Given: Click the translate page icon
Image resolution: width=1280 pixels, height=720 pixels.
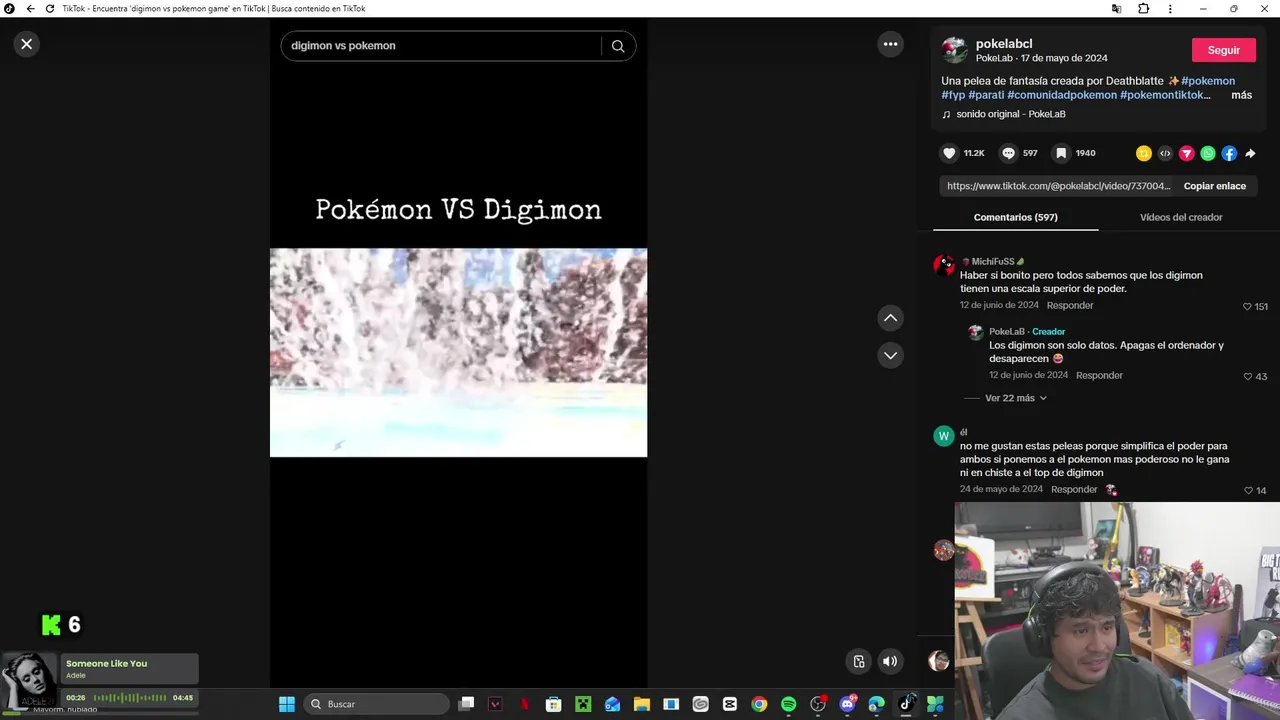Looking at the screenshot, I should click(1116, 8).
